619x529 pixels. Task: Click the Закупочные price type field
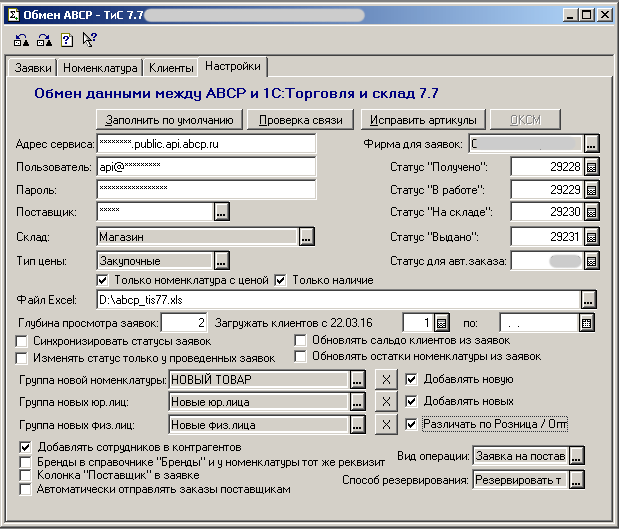click(155, 261)
